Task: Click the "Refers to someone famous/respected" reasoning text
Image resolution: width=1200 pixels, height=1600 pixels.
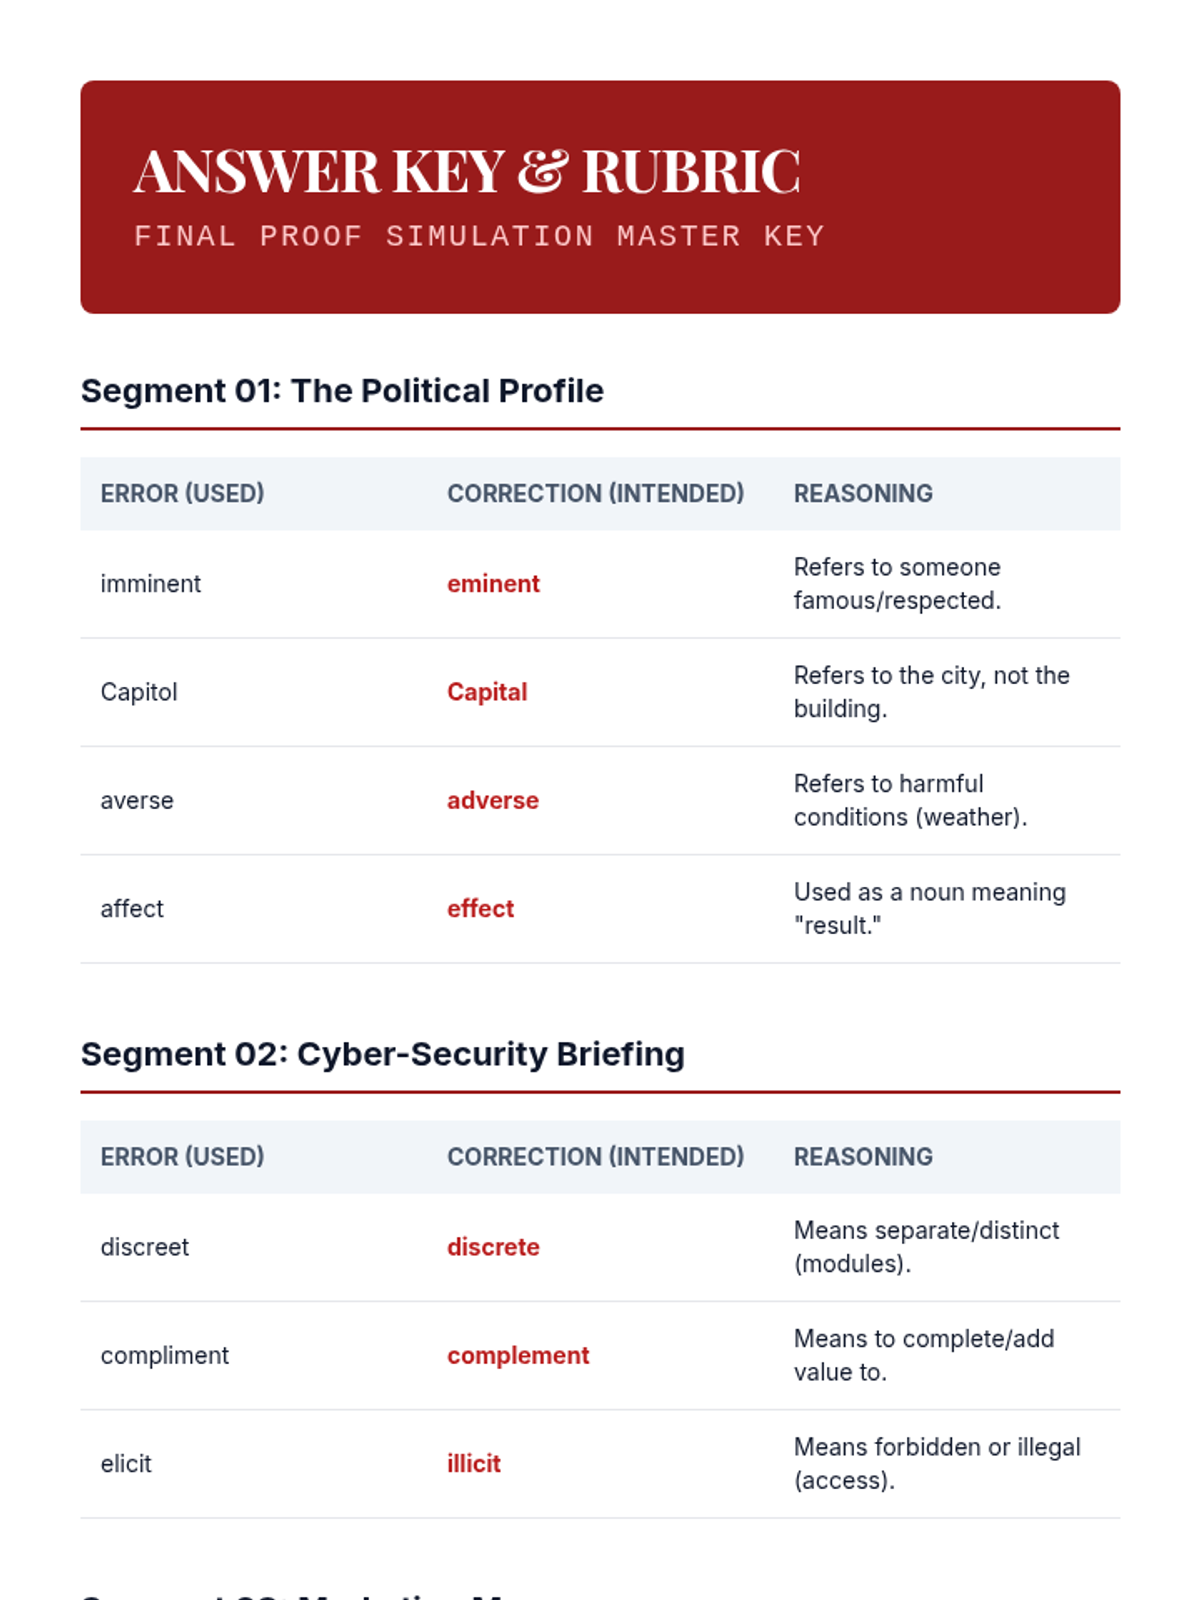Action: (897, 584)
